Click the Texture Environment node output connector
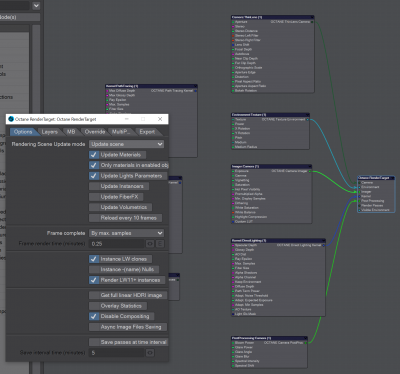Image resolution: width=400 pixels, height=374 pixels. pos(307,119)
